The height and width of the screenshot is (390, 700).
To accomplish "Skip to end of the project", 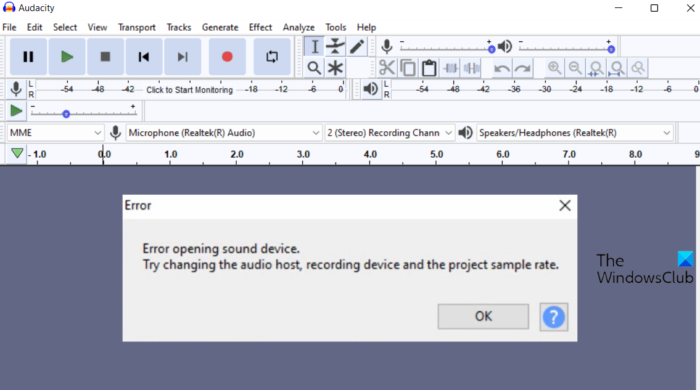I will coord(183,57).
